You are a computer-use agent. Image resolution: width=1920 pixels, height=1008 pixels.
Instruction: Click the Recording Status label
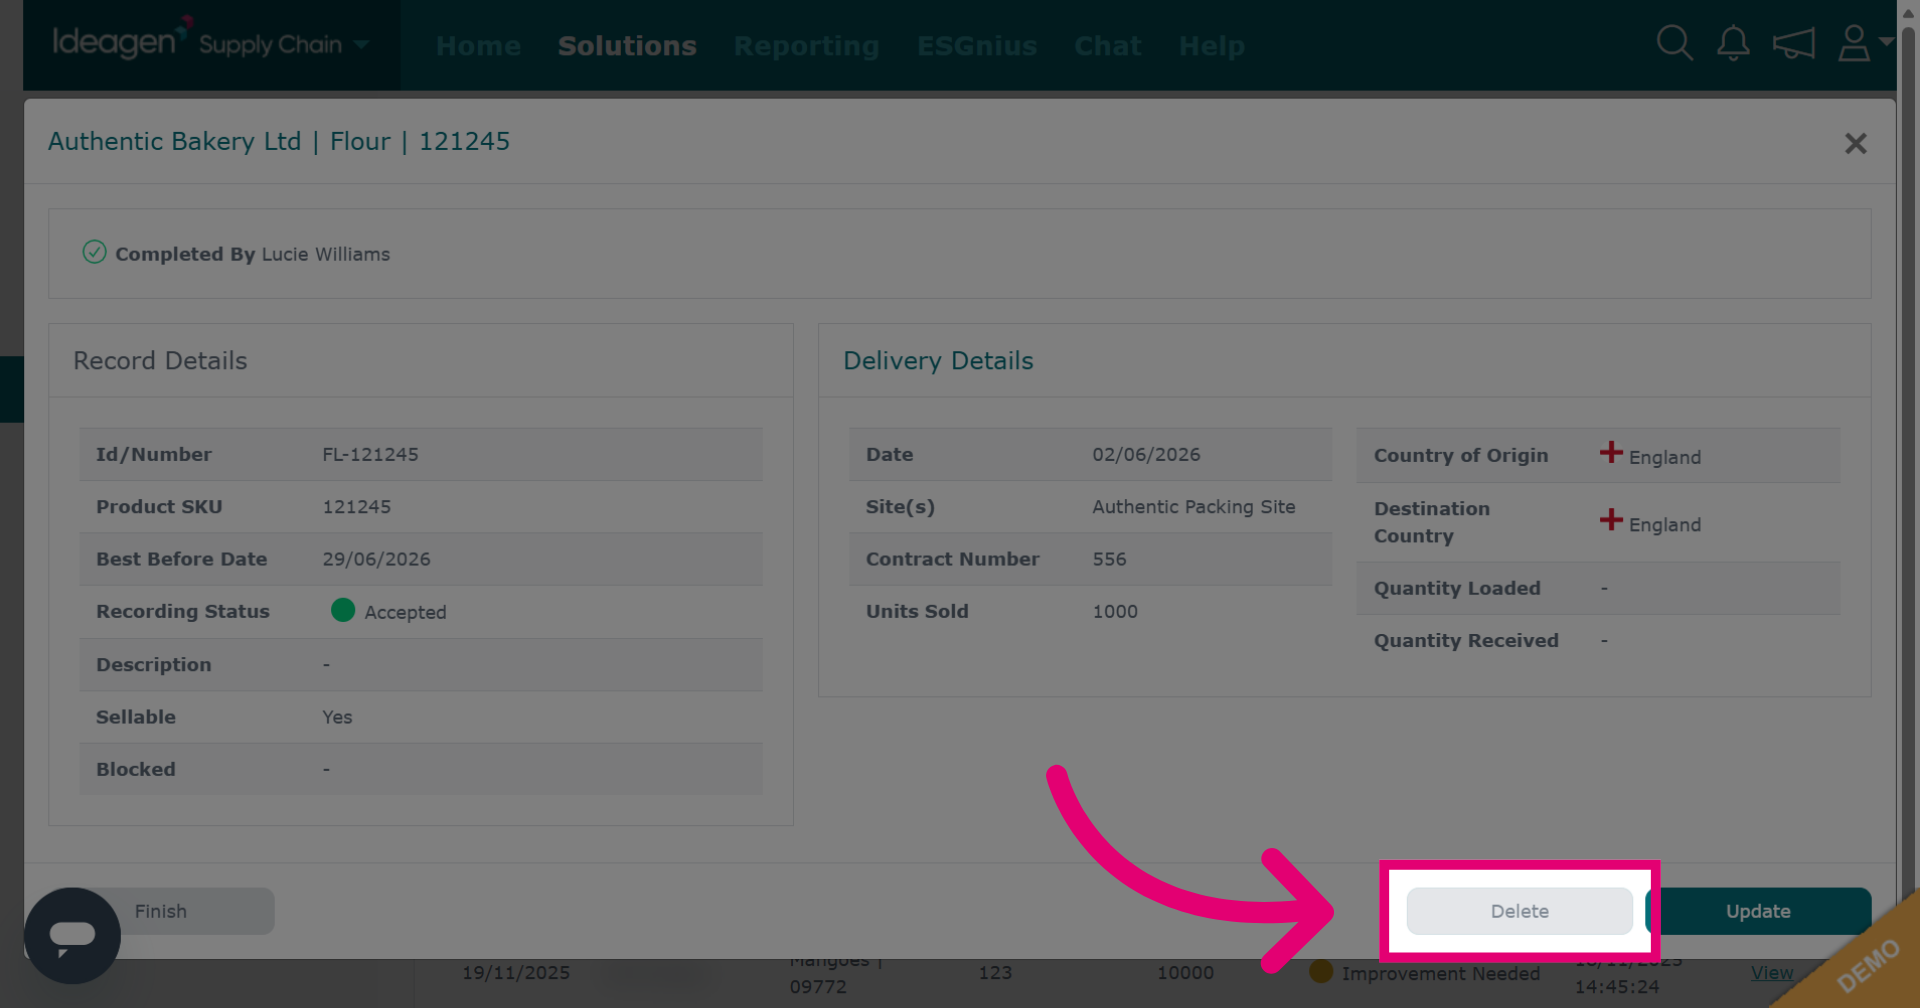pos(183,611)
